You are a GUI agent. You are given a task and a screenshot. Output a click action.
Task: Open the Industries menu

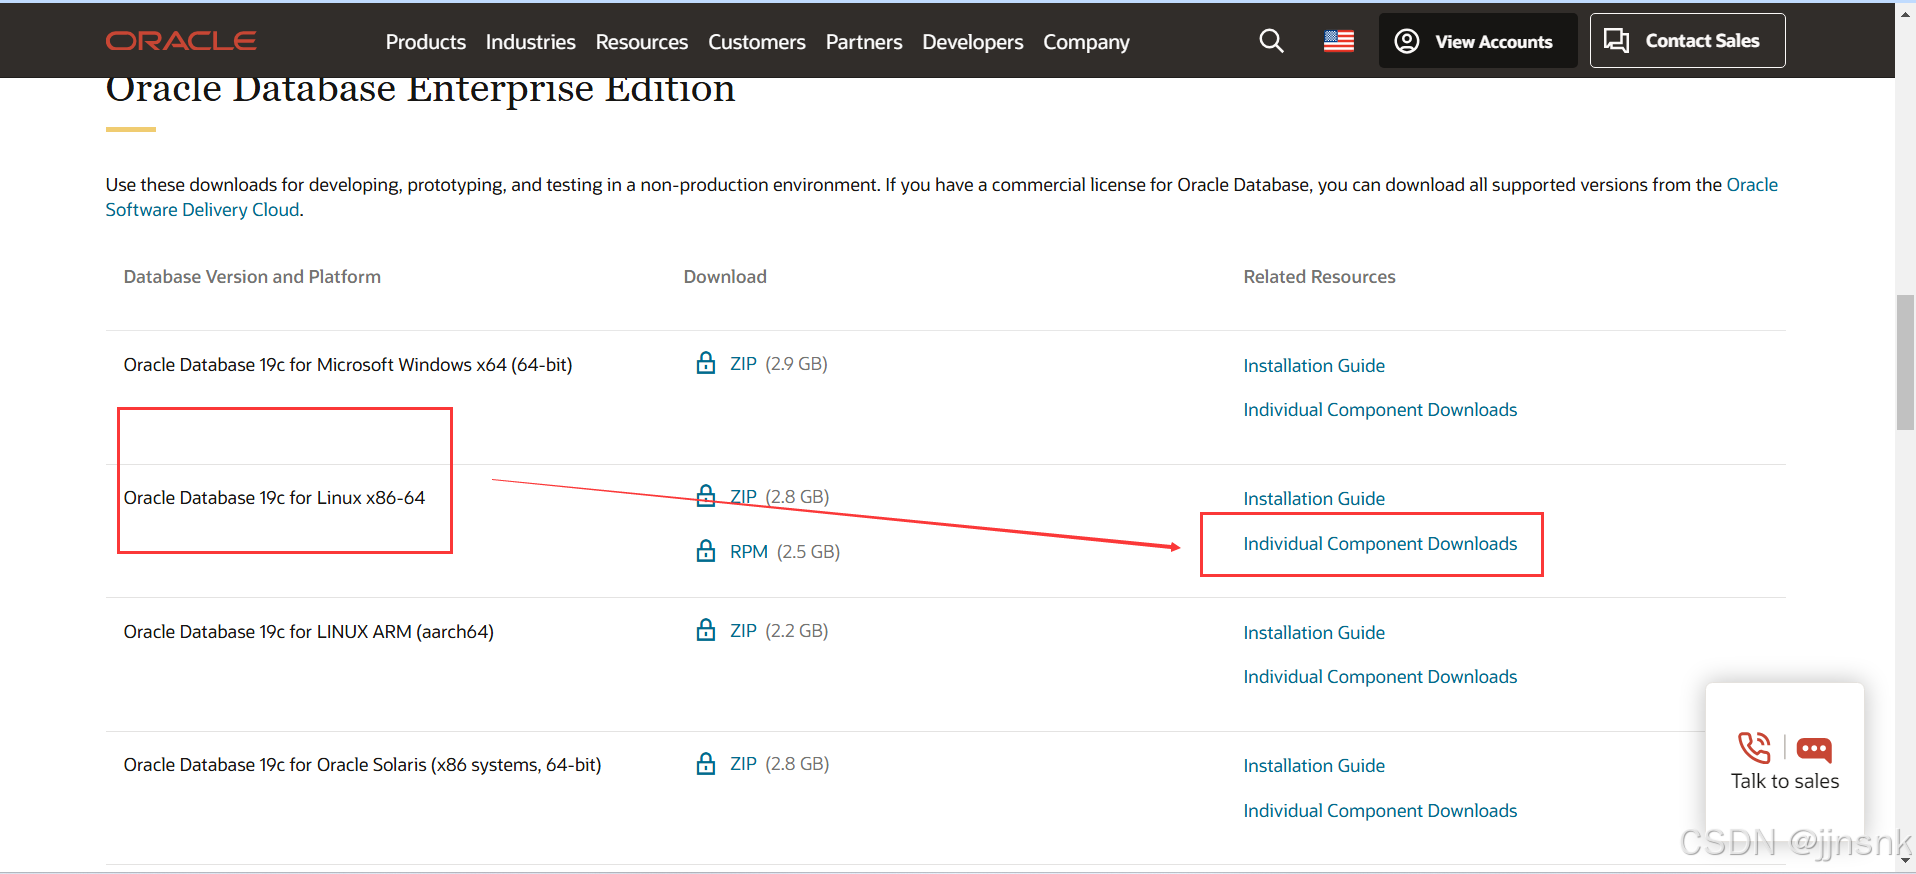pyautogui.click(x=531, y=42)
